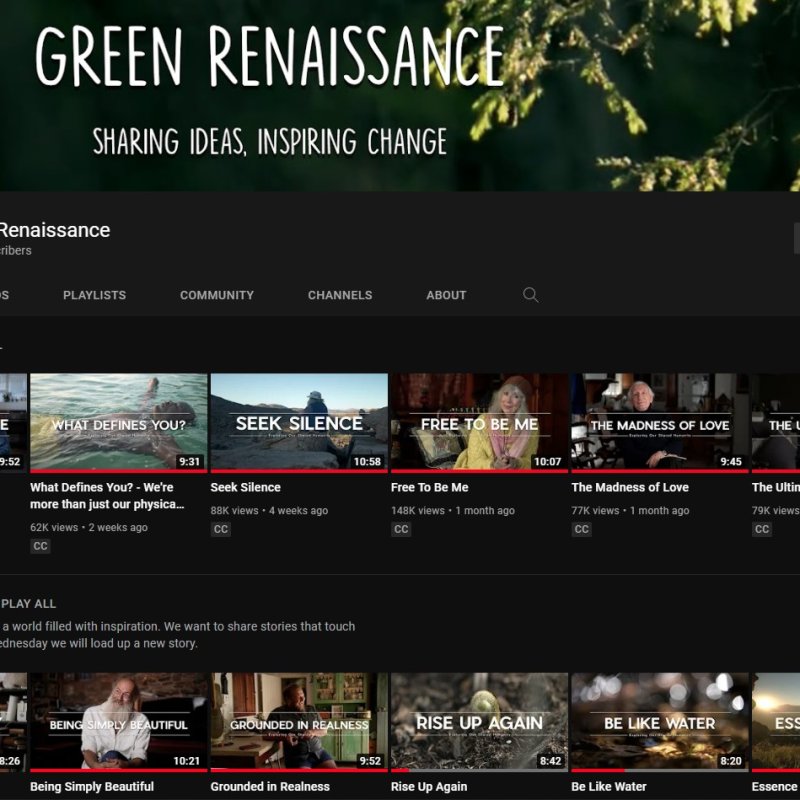The image size is (800, 800).
Task: Open 'Grounded in Realness' title link
Action: 270,786
